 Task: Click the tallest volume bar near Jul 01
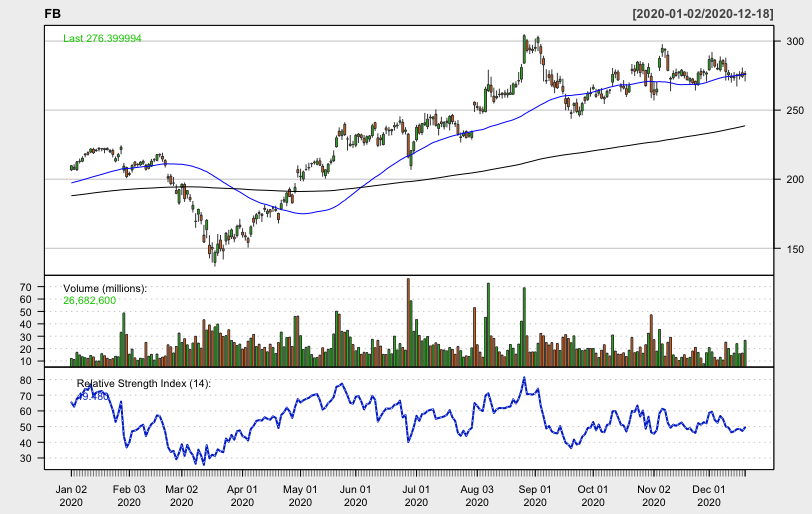click(x=408, y=322)
